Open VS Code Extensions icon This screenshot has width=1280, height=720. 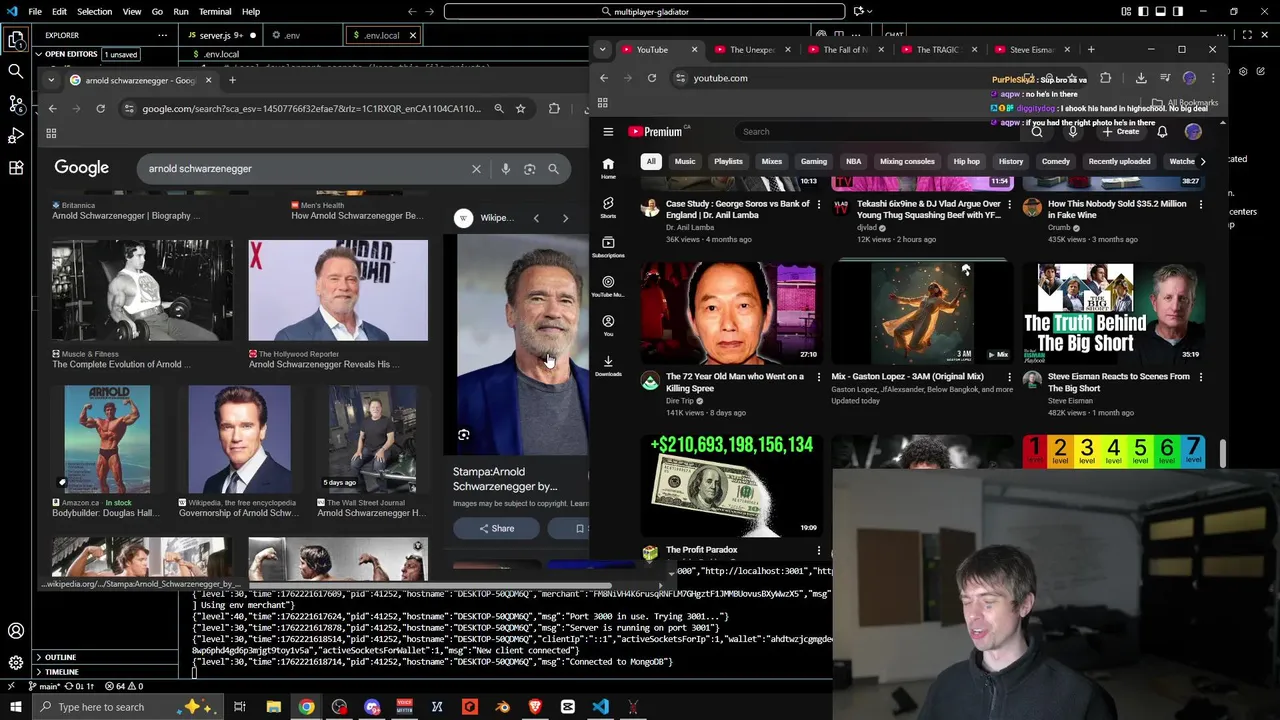coord(16,167)
